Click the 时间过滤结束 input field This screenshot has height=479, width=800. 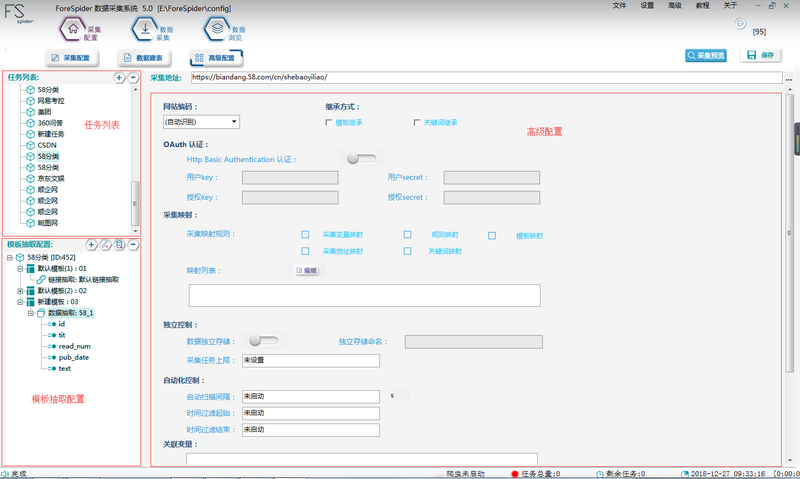coord(311,430)
